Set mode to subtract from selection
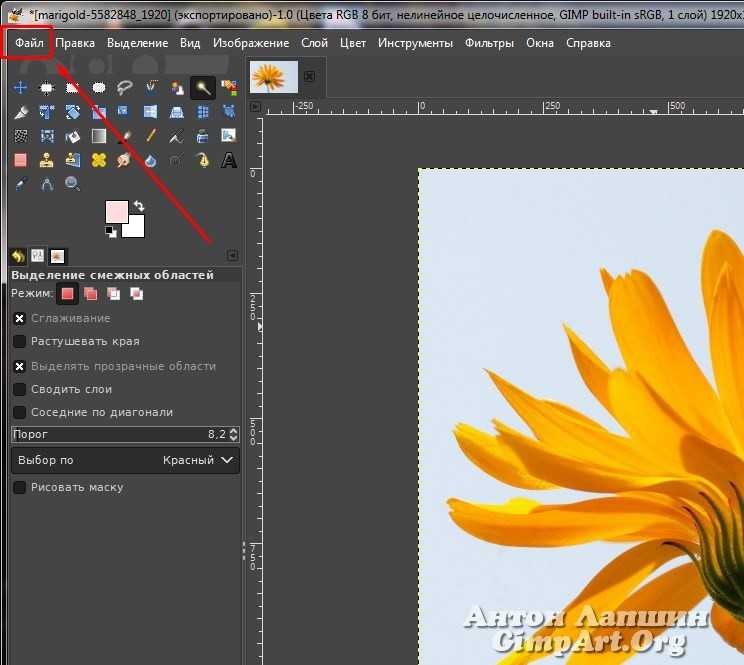Image resolution: width=744 pixels, height=665 pixels. 114,294
